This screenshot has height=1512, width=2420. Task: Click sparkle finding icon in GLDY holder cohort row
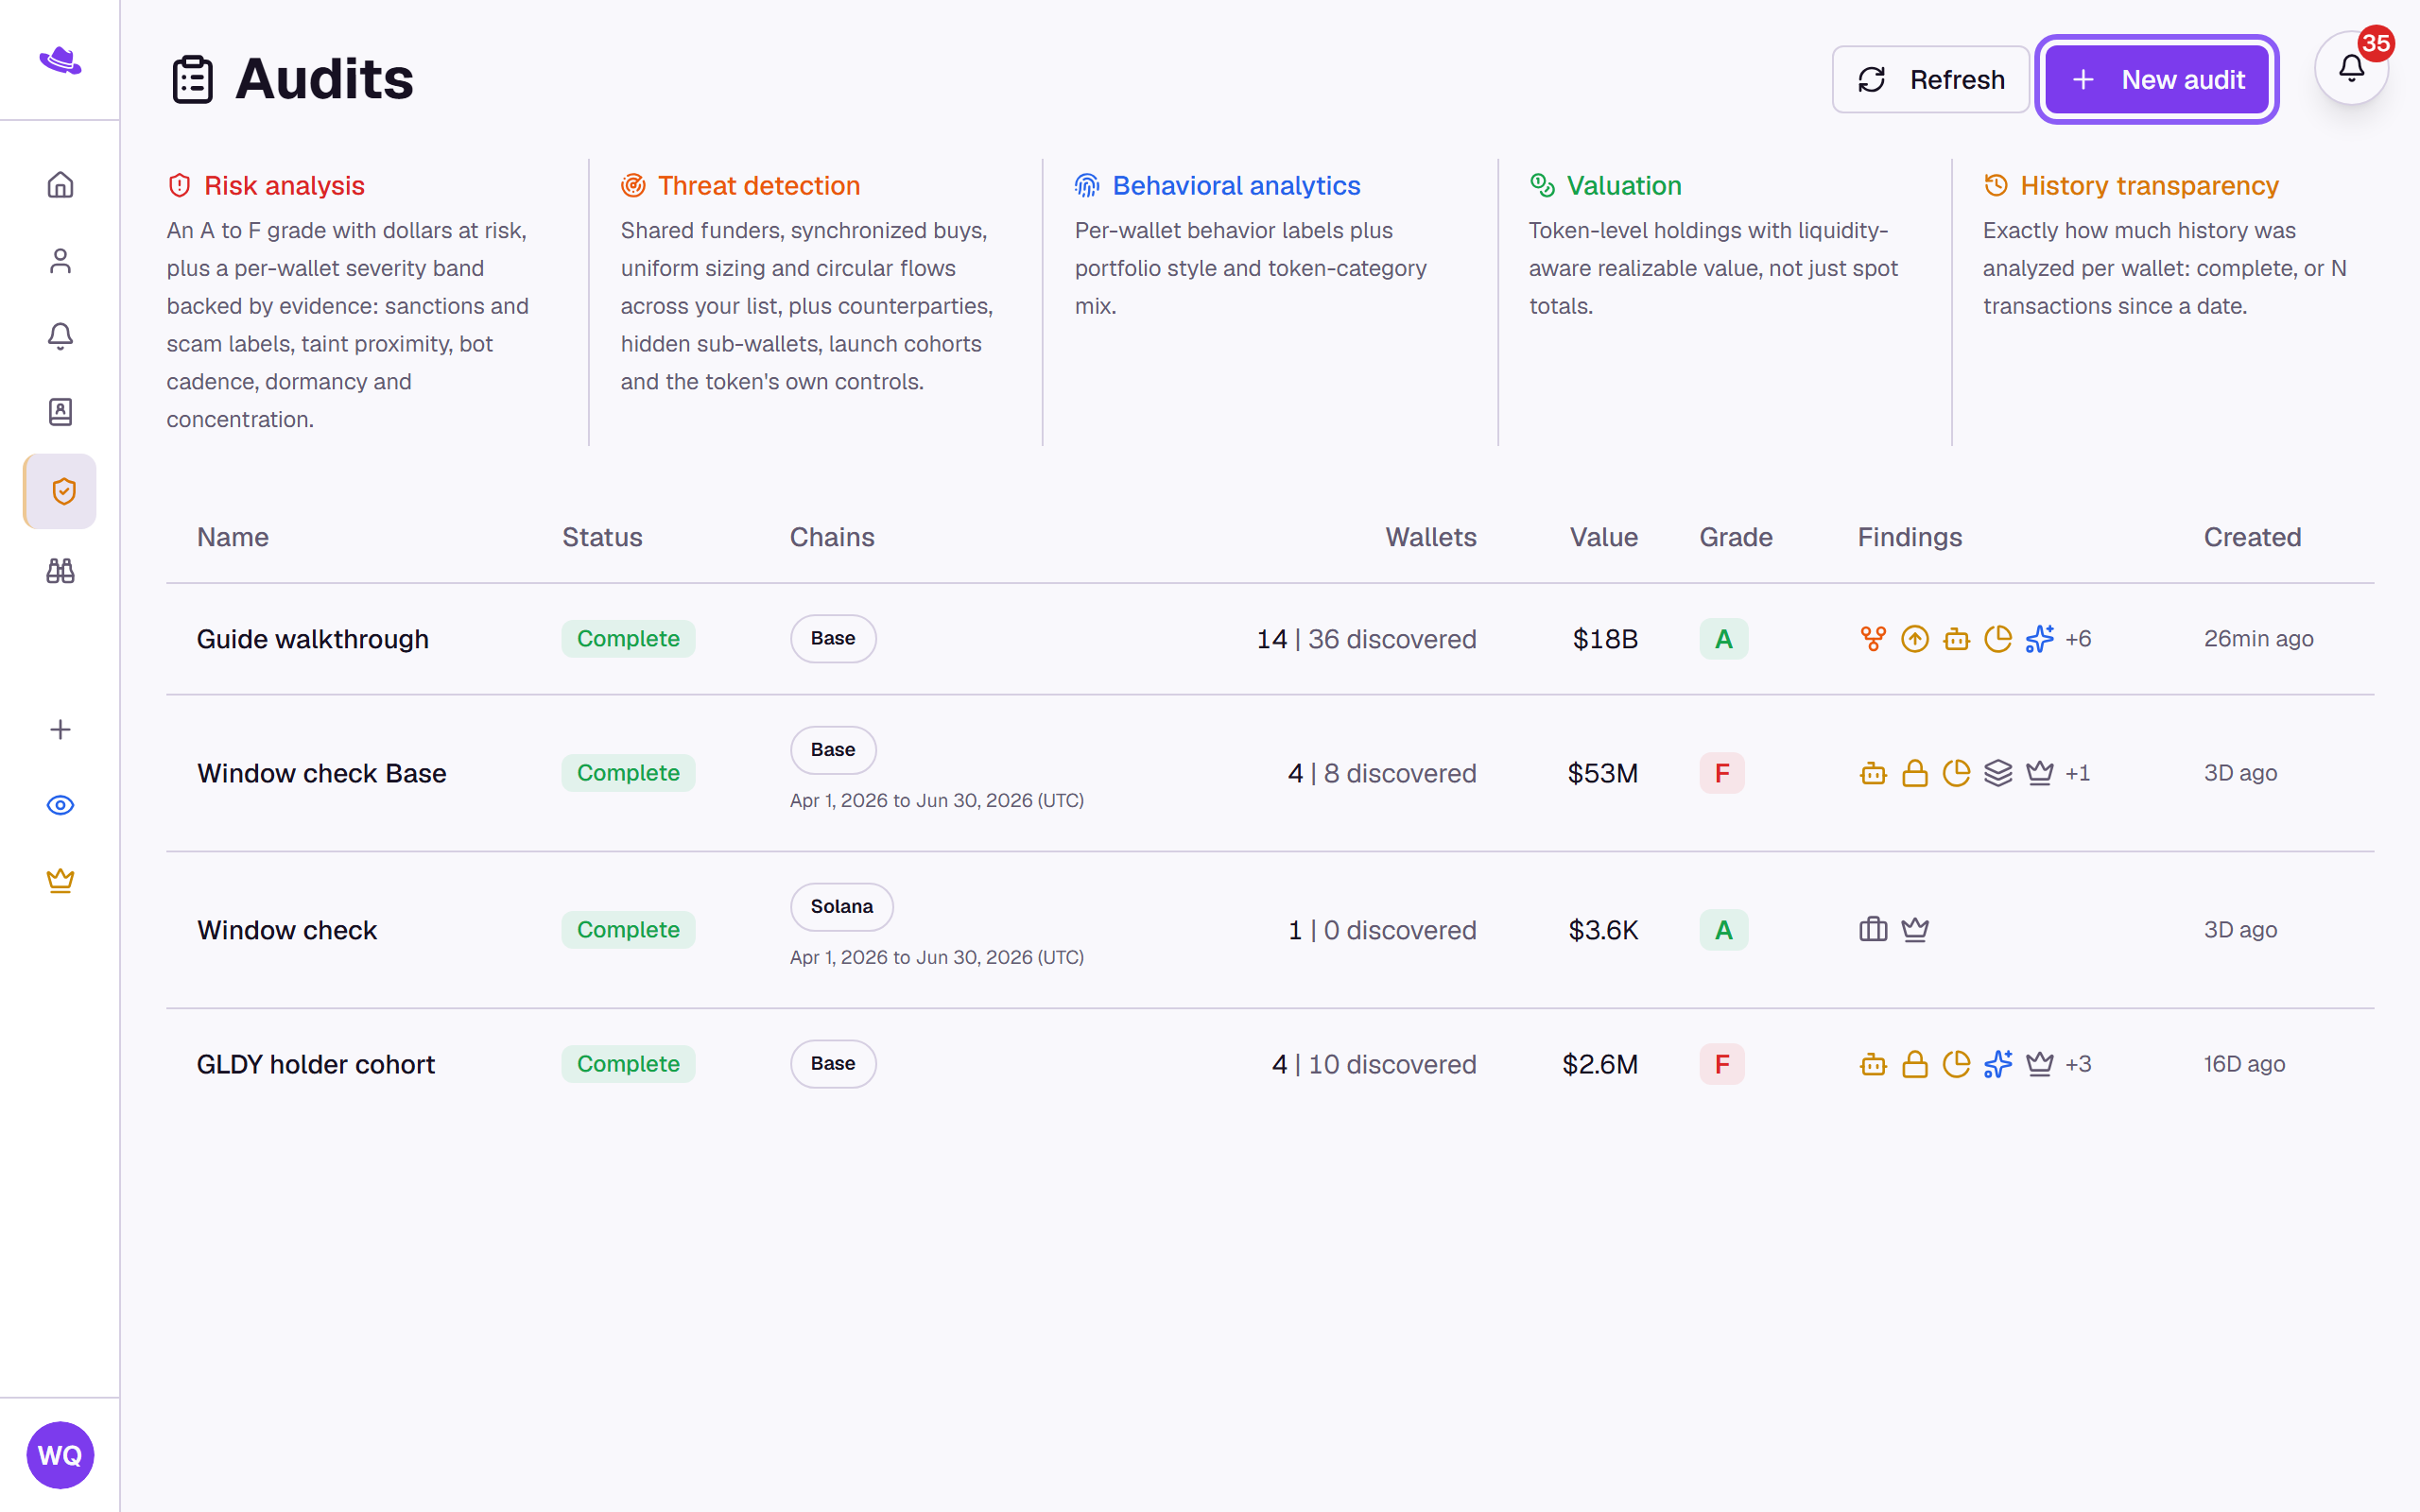tap(1998, 1064)
